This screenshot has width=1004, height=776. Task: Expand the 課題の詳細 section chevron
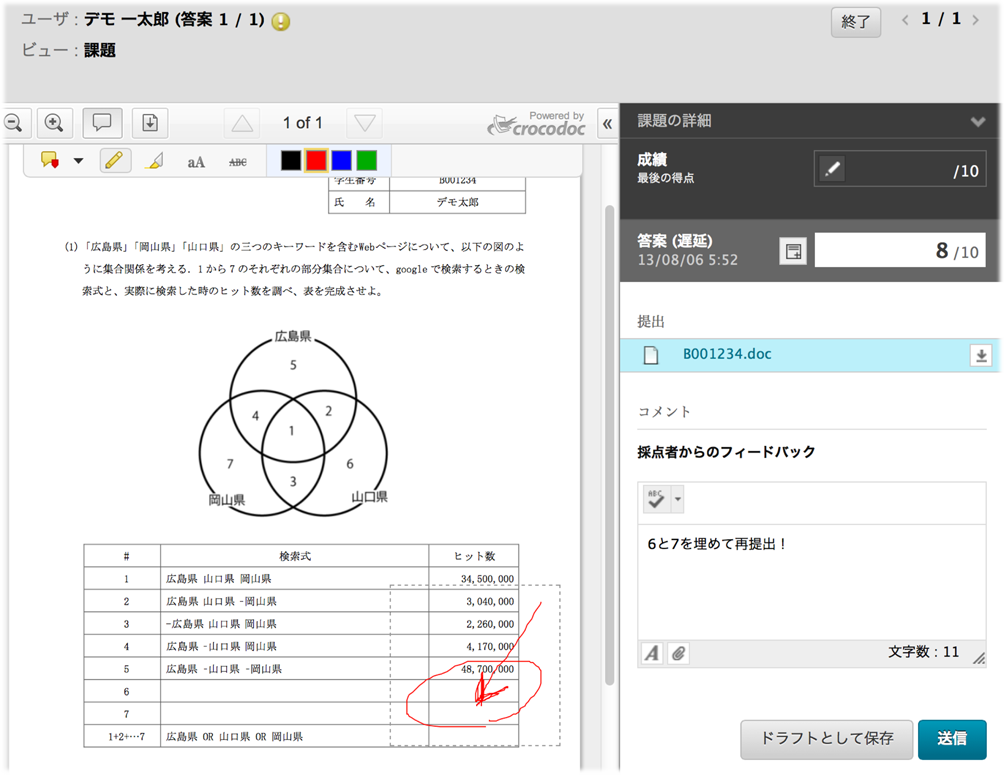(978, 122)
